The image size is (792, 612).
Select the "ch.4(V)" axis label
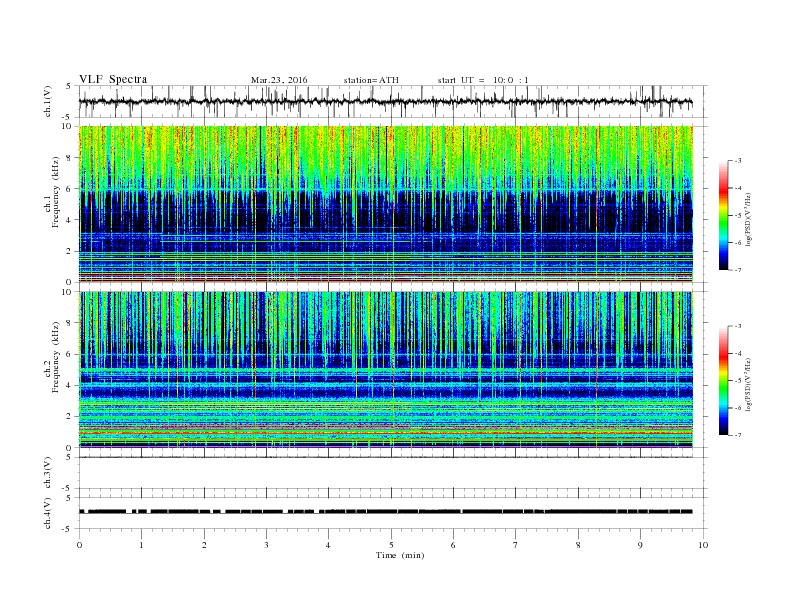point(48,513)
